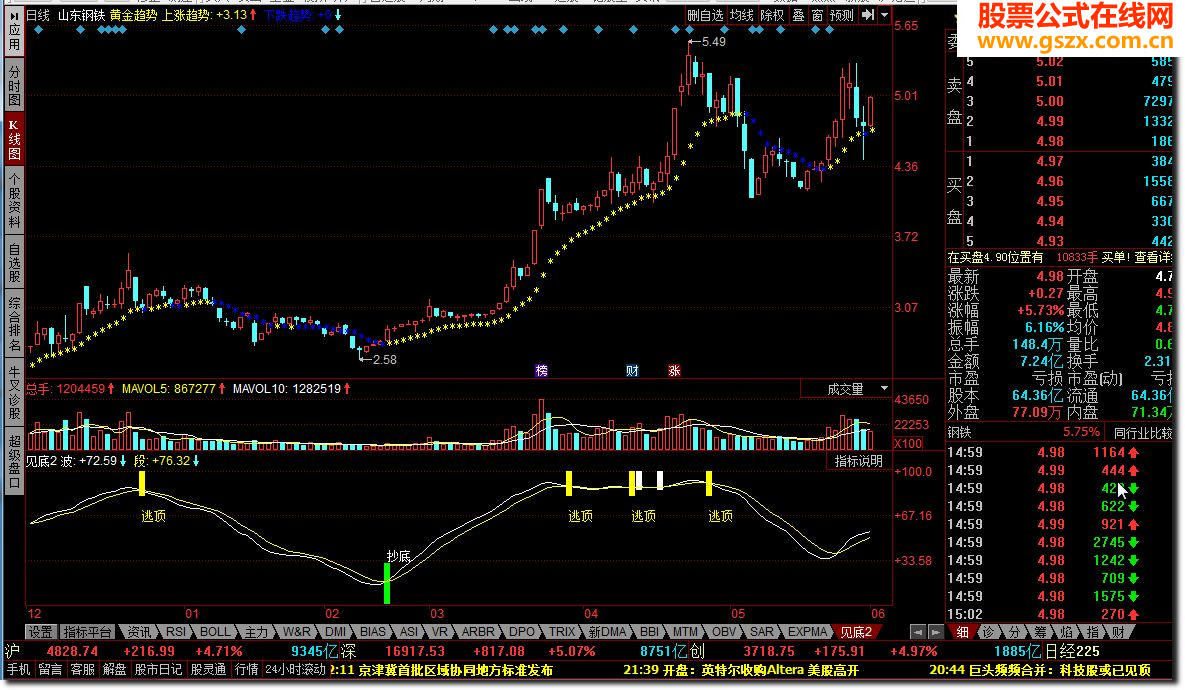This screenshot has width=1185, height=690.
Task: Open the 指 index tab icon
Action: (1092, 632)
